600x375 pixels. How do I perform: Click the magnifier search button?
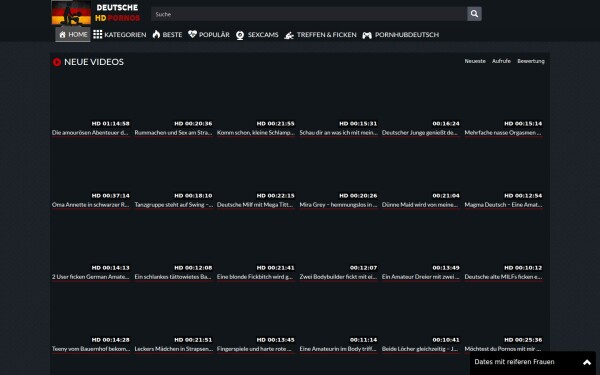474,14
